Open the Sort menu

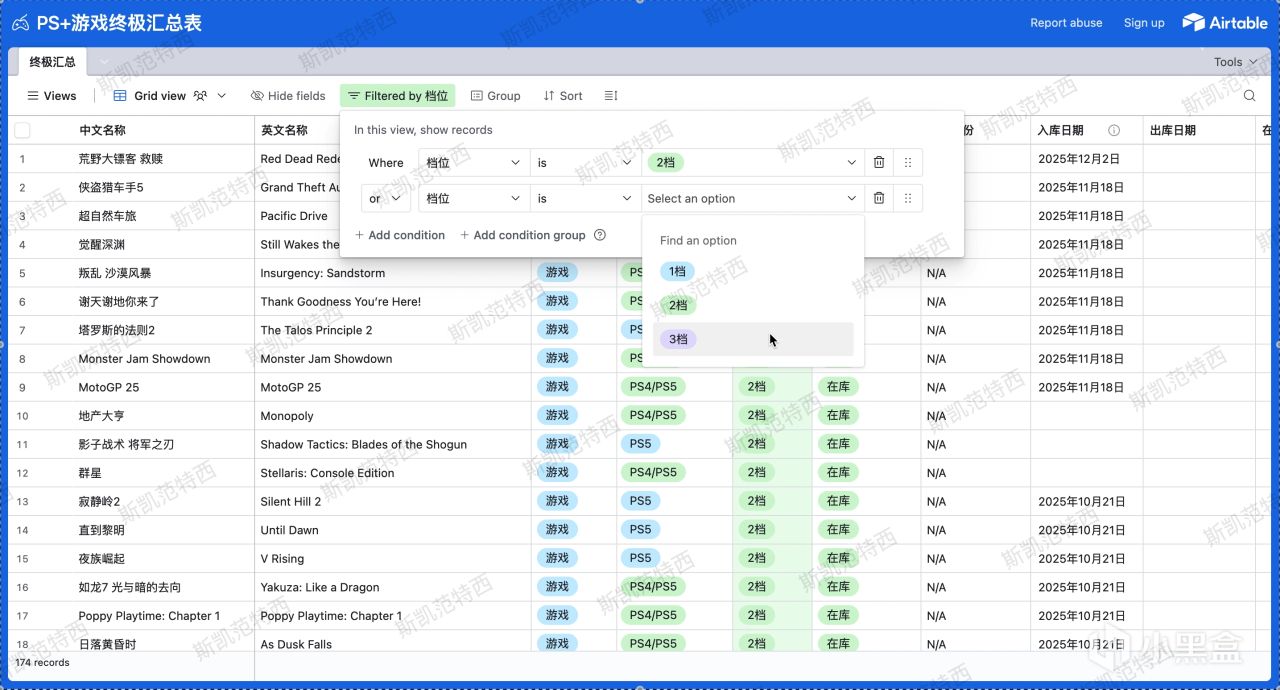(x=563, y=96)
